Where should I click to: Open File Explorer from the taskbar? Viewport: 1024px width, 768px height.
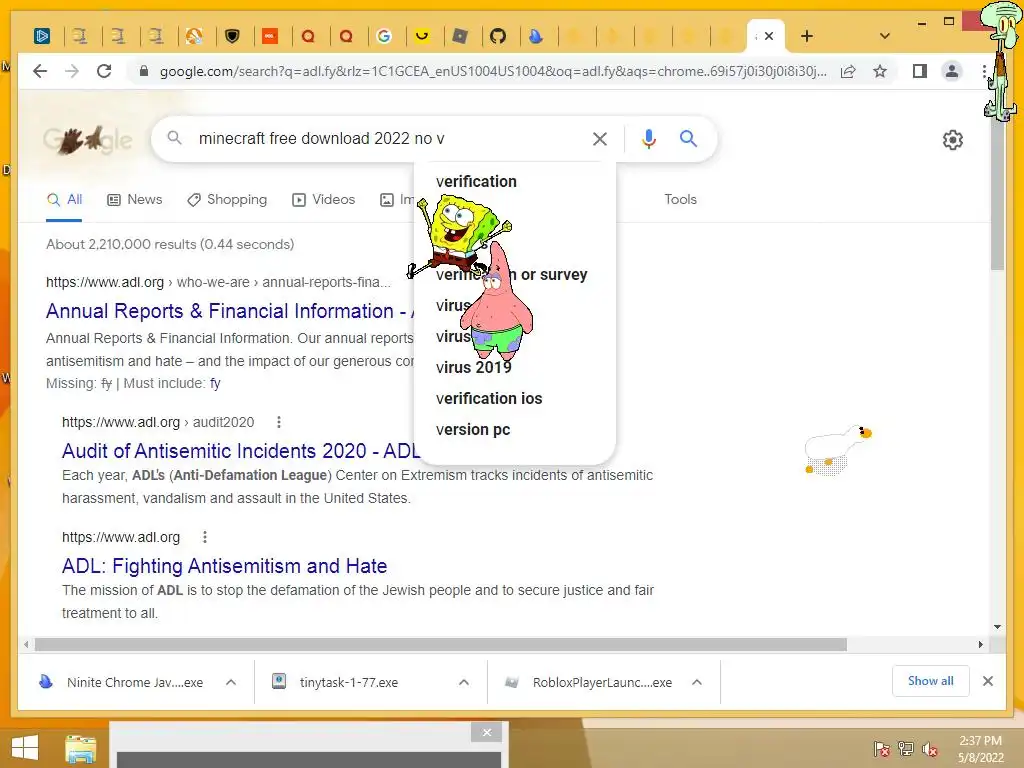80,750
